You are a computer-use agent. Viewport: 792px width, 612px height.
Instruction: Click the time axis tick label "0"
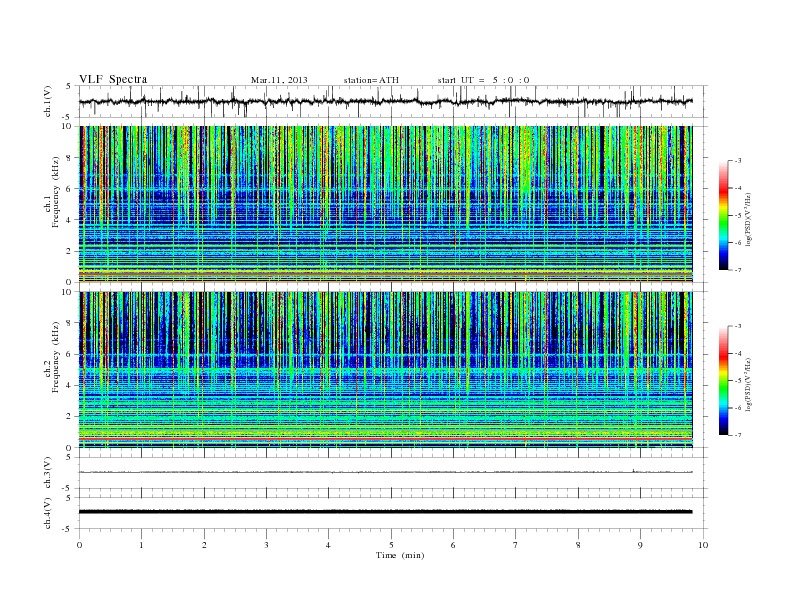tap(79, 545)
